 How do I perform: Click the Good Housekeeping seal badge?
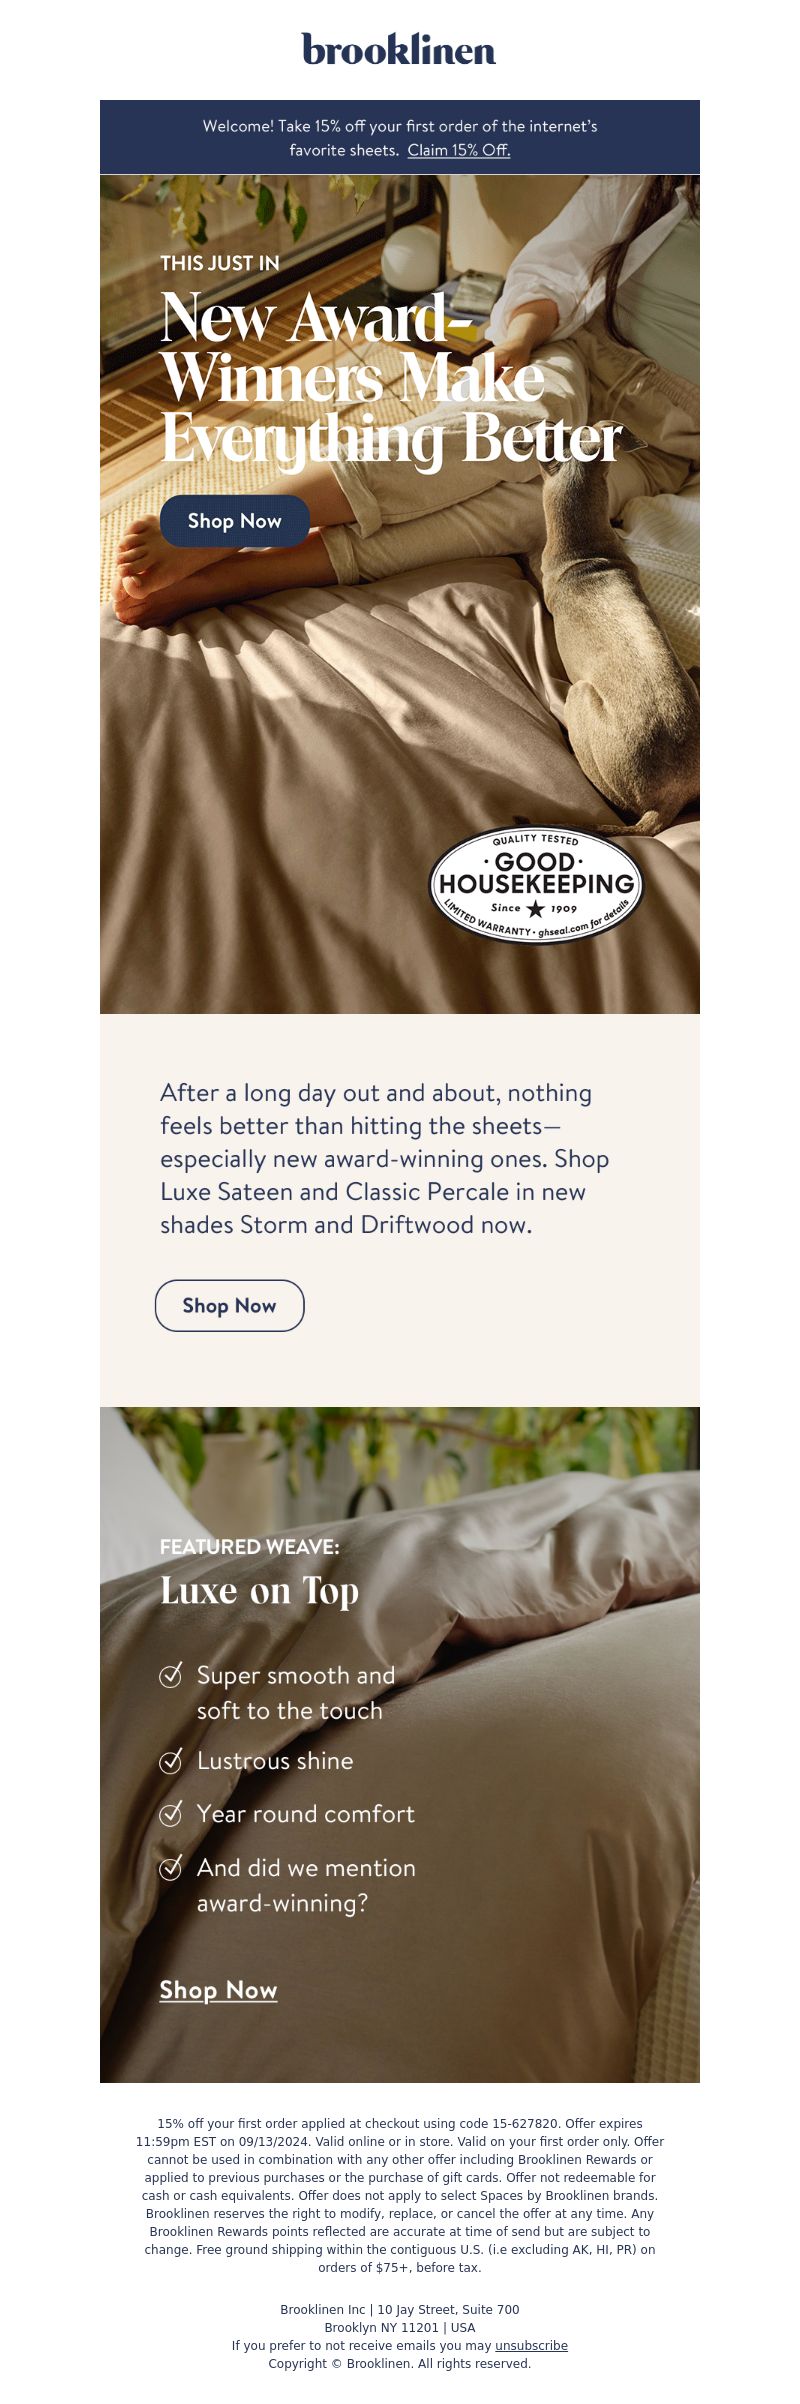[x=537, y=885]
